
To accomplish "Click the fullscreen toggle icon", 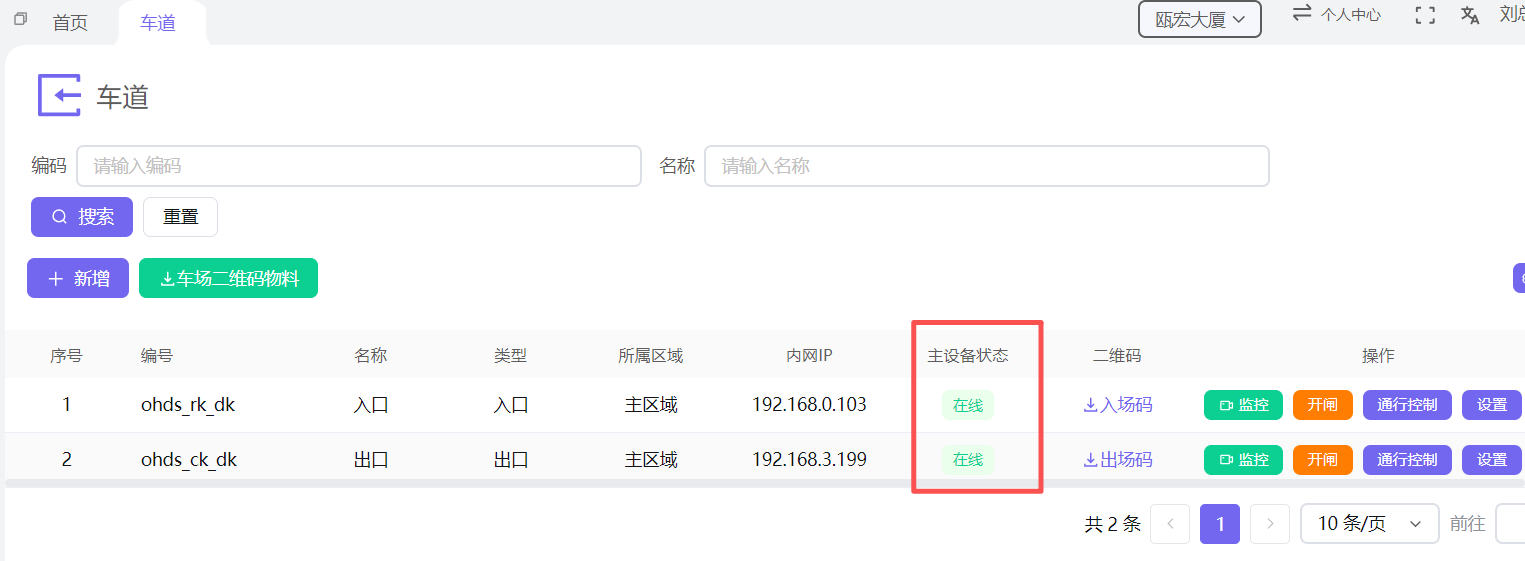I will pyautogui.click(x=1425, y=15).
